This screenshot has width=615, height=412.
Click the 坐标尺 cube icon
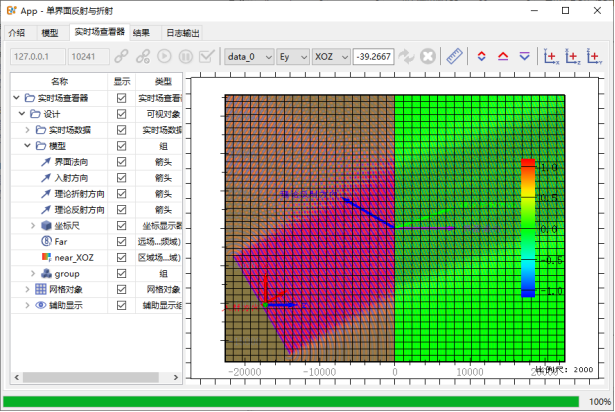click(46, 226)
